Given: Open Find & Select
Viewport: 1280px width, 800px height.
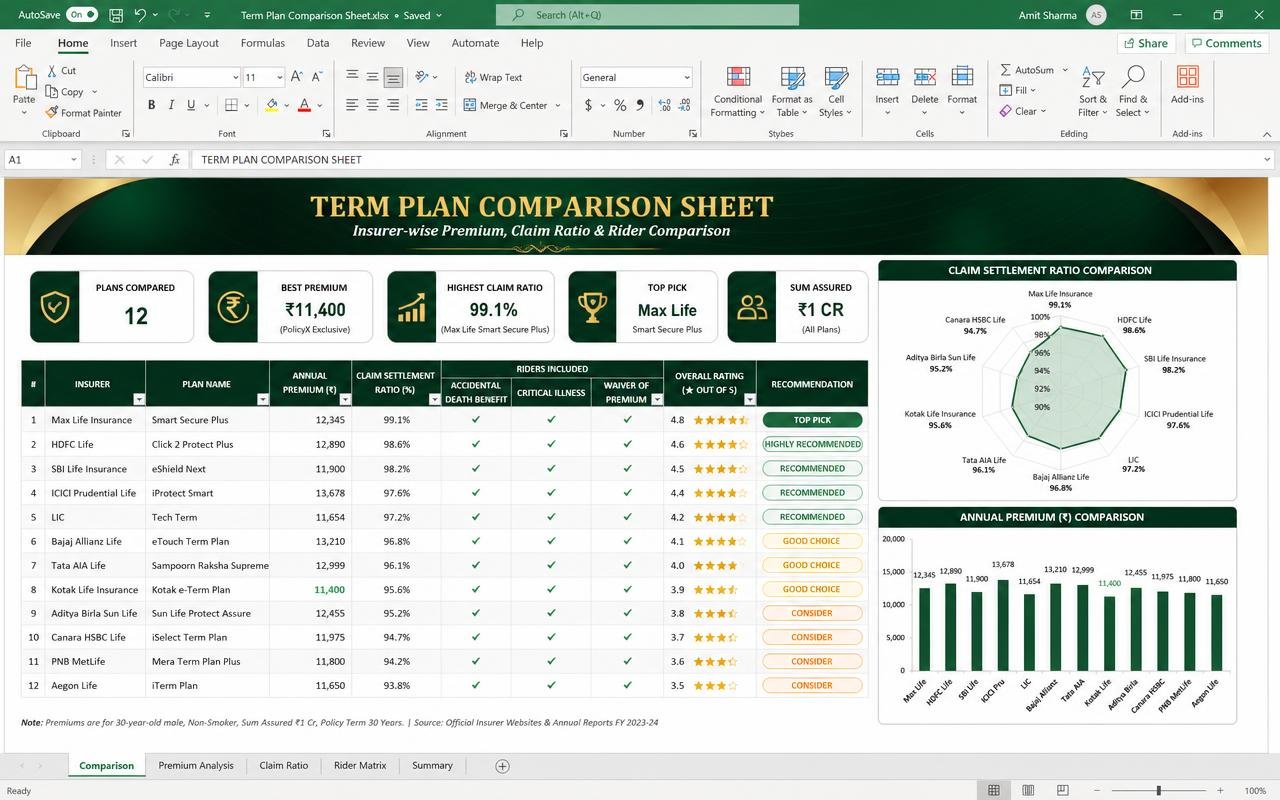Looking at the screenshot, I should [1133, 92].
